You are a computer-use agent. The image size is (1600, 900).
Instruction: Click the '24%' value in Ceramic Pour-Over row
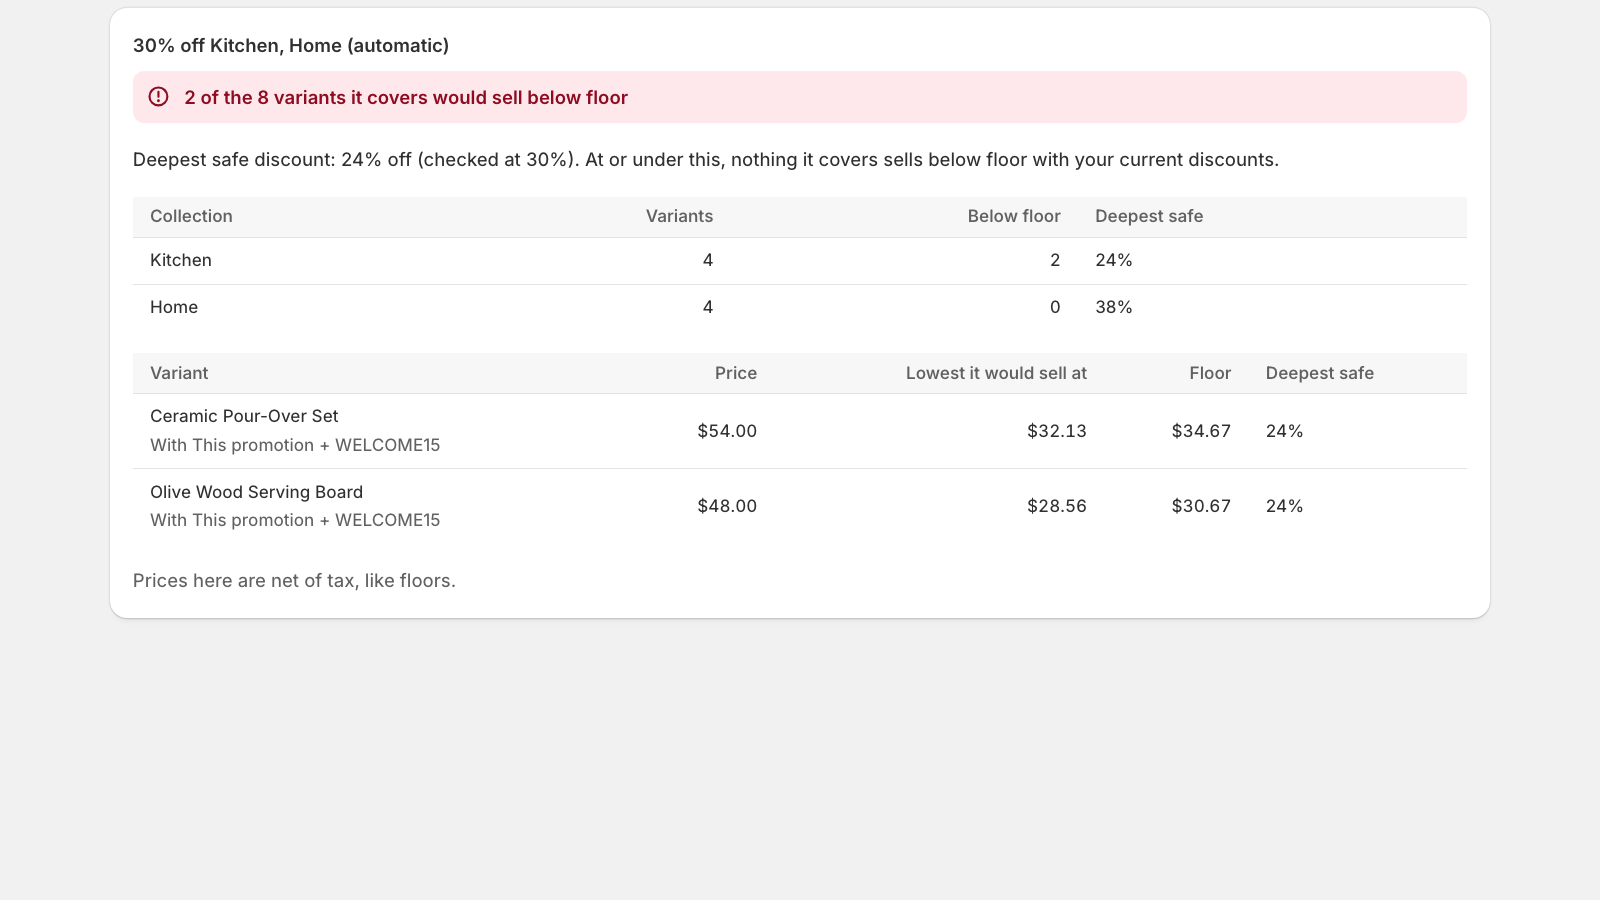(1285, 431)
